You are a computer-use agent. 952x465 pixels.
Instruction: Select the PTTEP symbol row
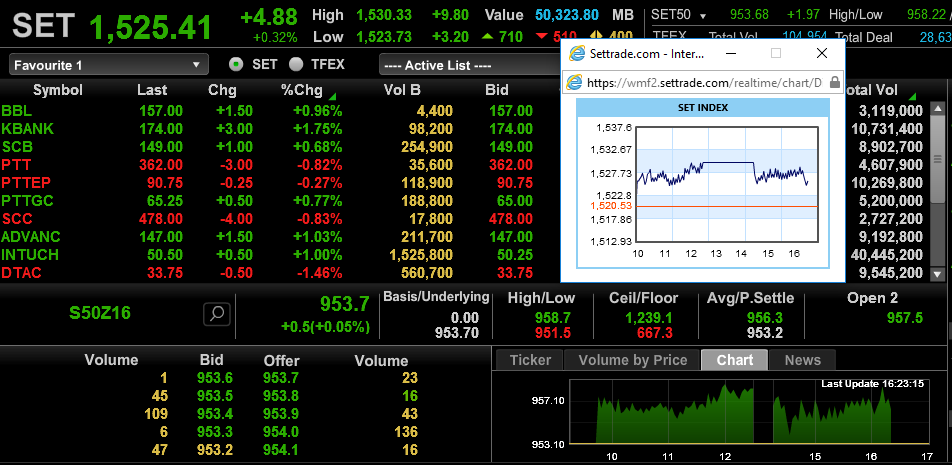click(279, 183)
